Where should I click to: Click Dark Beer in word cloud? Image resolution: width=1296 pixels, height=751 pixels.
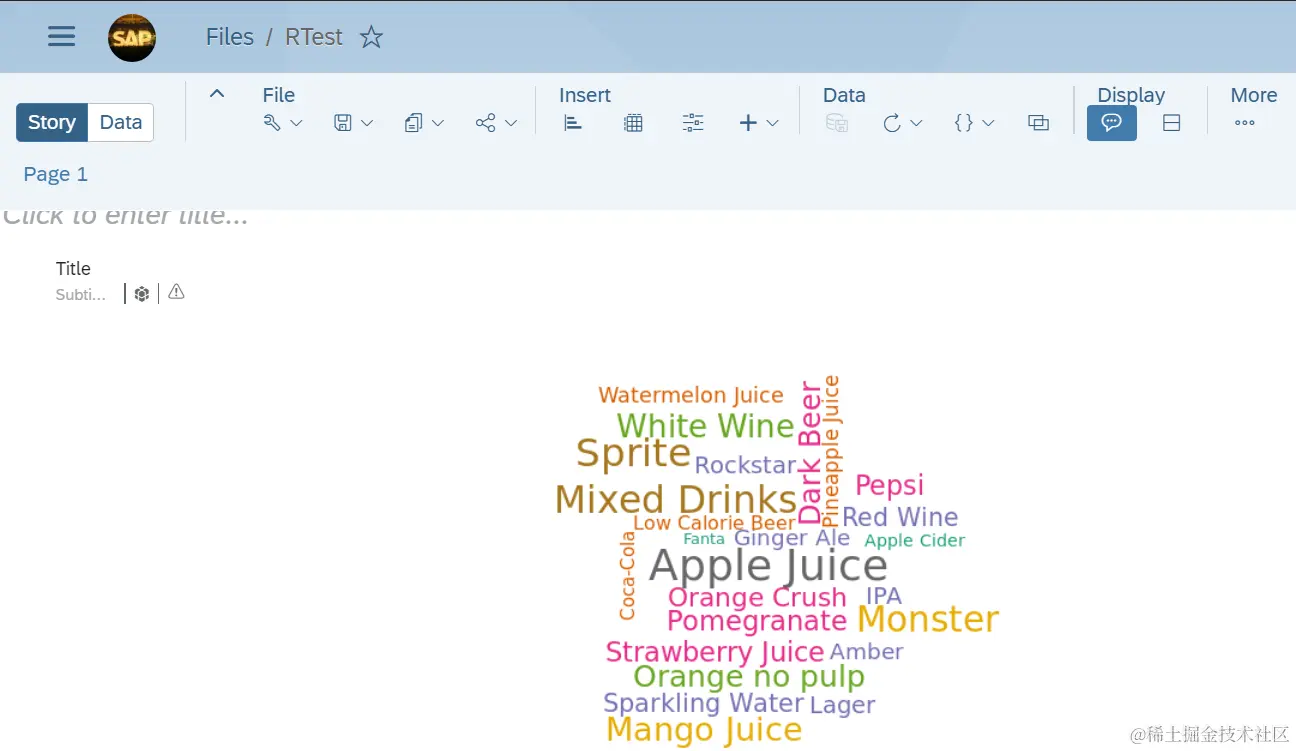click(x=810, y=453)
